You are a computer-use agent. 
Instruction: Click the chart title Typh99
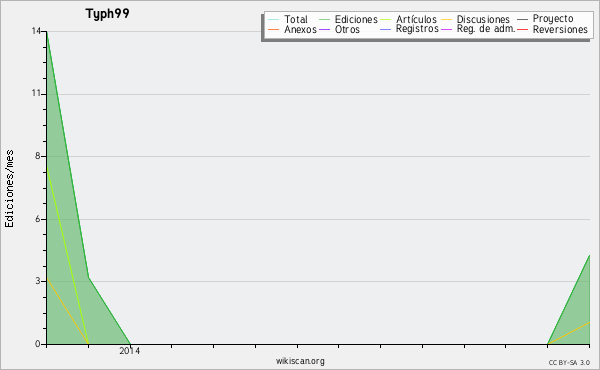(108, 14)
